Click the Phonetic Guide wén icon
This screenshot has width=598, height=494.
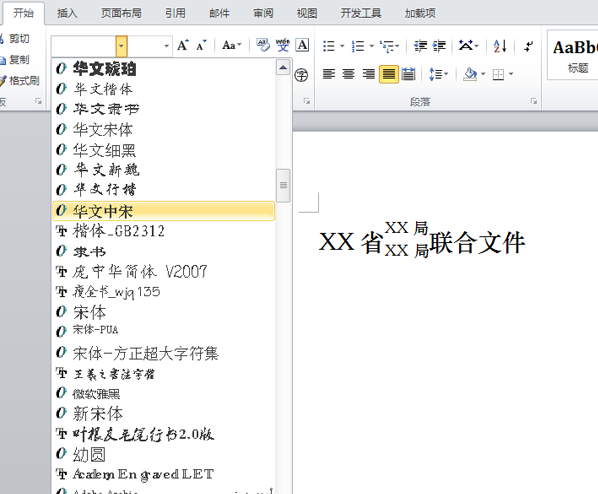(283, 45)
